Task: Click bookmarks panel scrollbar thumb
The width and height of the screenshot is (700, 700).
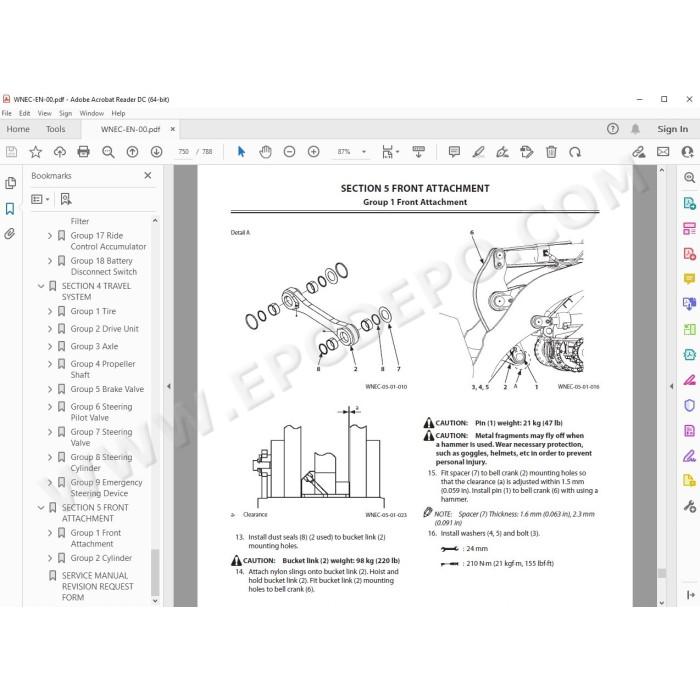Action: tap(155, 572)
